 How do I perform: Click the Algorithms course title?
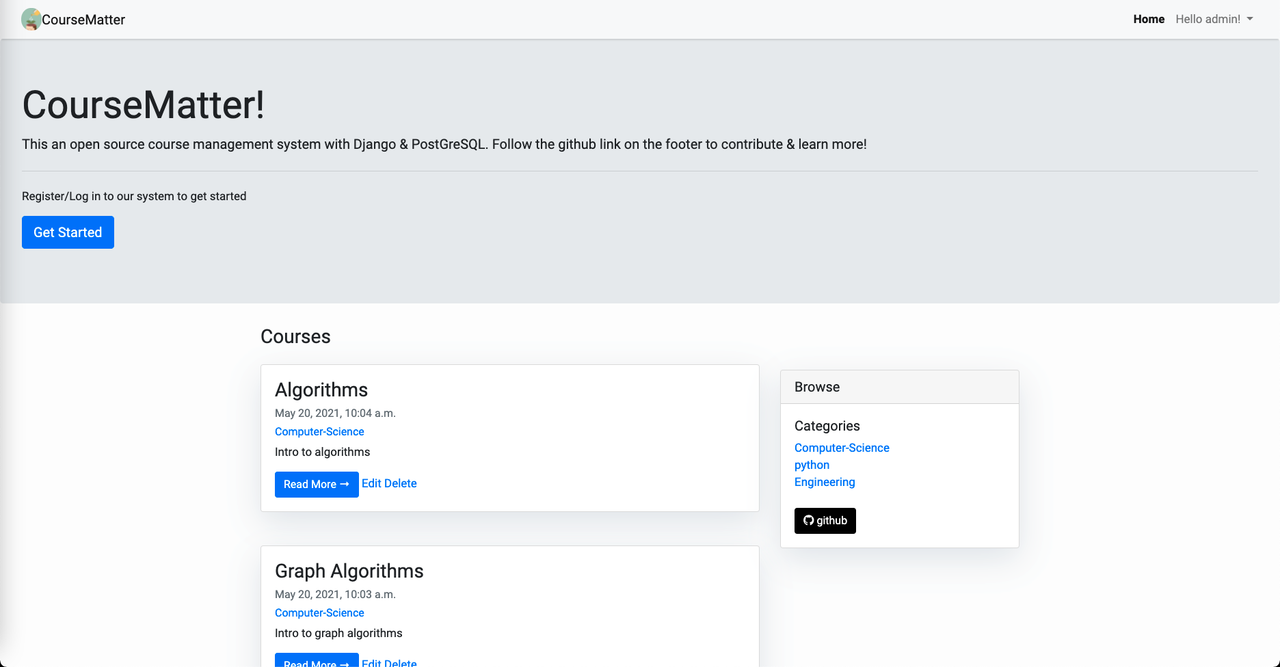click(x=321, y=390)
